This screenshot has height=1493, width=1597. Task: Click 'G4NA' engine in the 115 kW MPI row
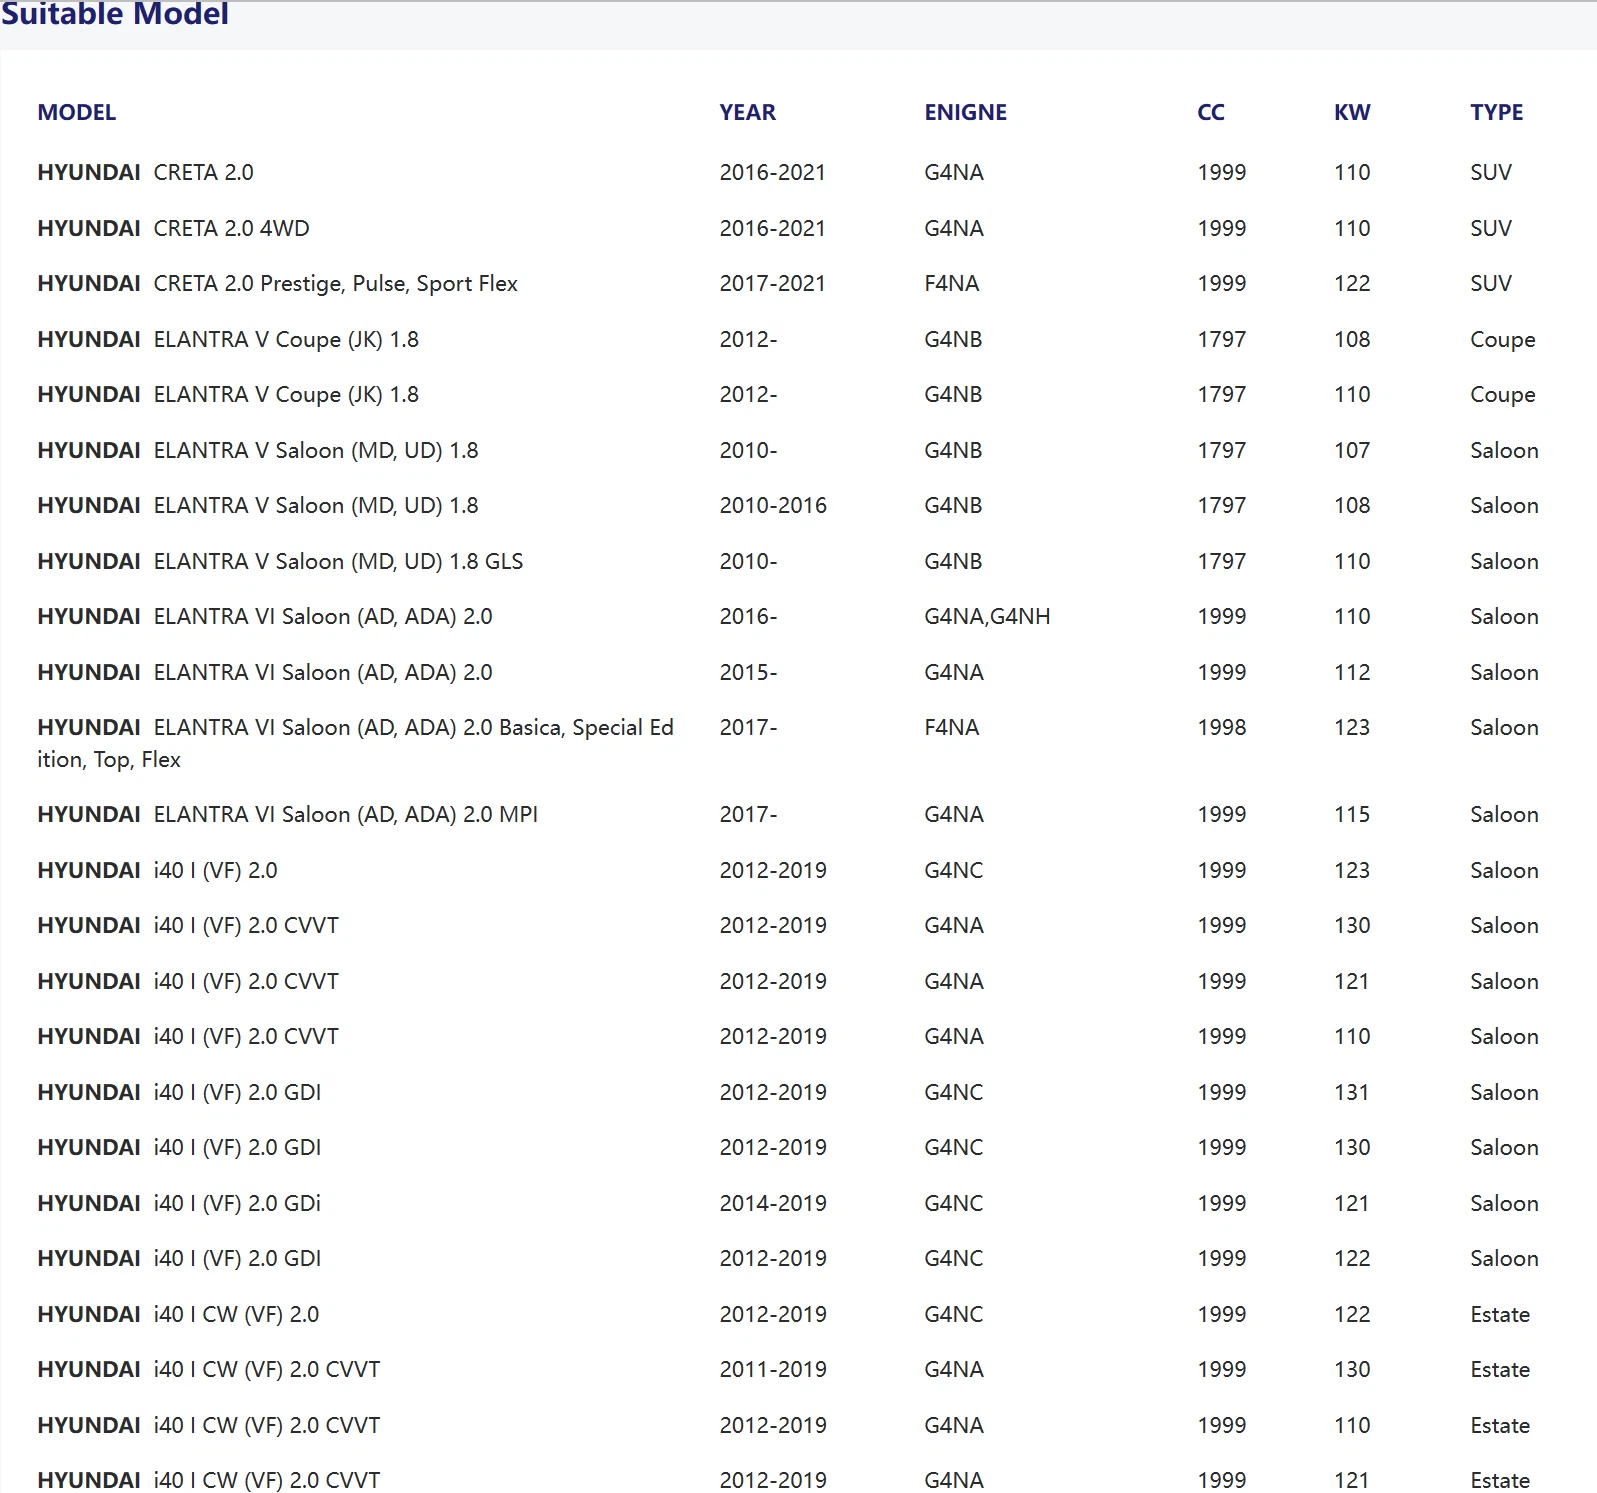point(953,815)
